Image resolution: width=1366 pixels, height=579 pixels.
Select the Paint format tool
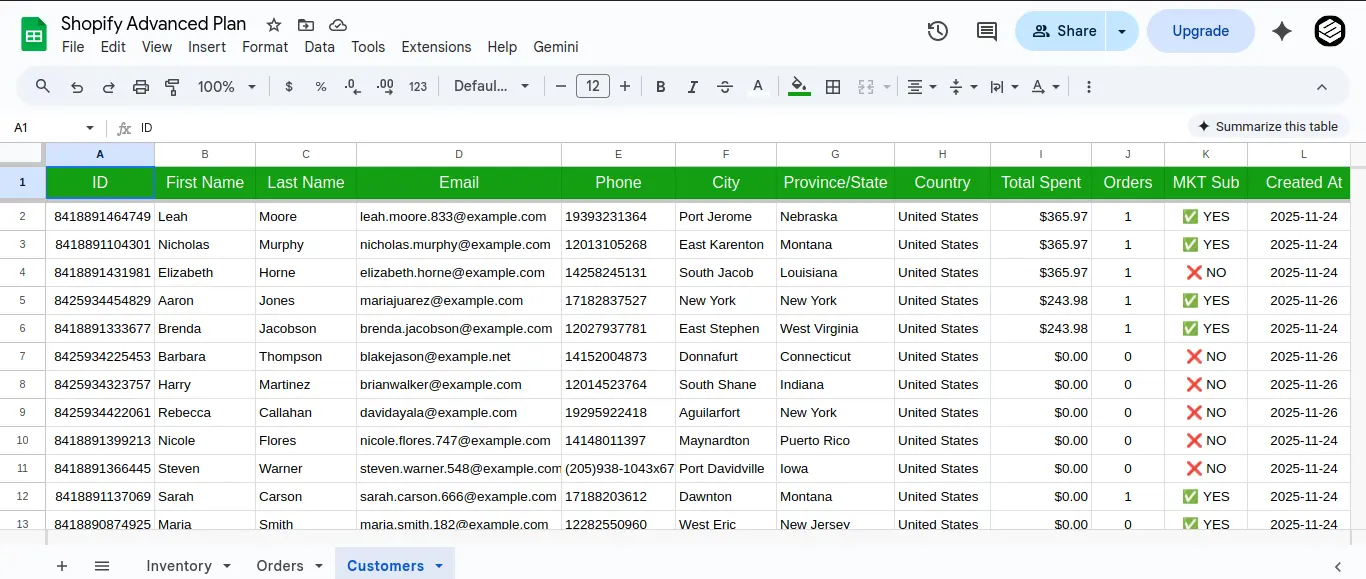pos(172,86)
